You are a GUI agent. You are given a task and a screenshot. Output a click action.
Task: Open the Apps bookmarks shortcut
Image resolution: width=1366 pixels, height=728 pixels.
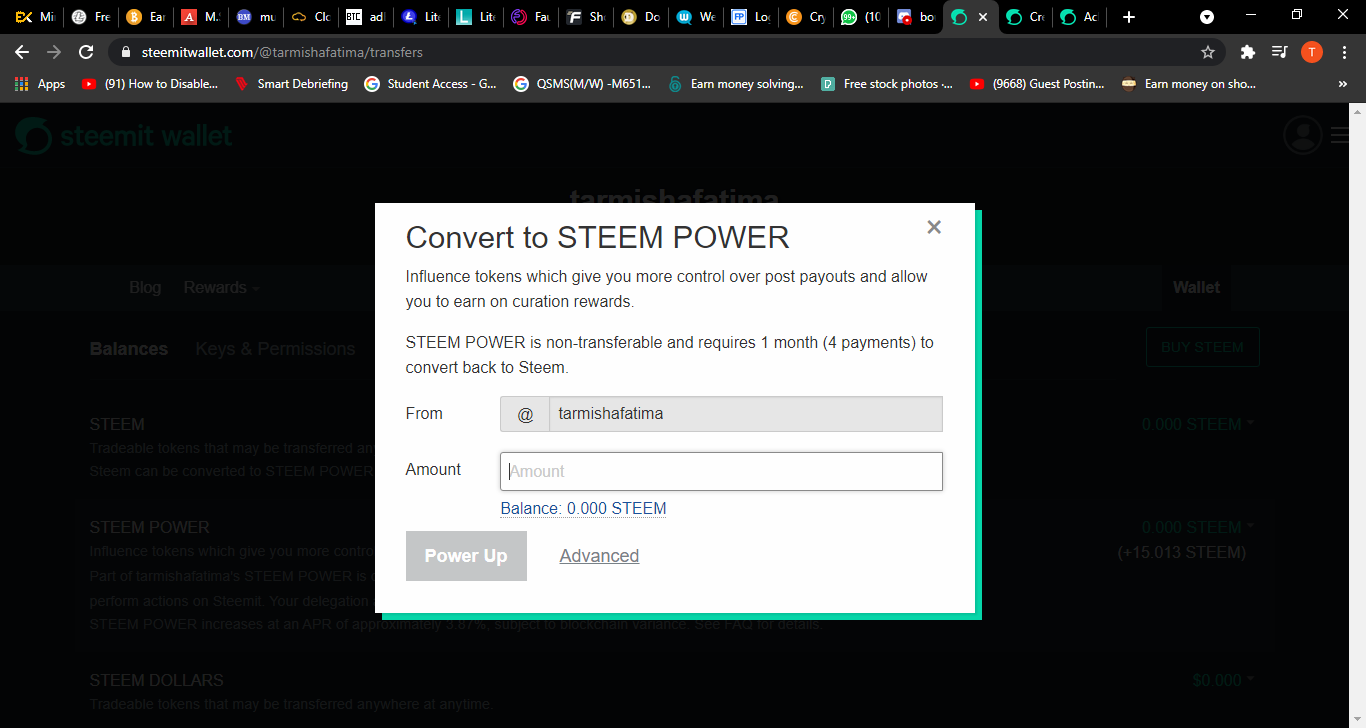(40, 84)
